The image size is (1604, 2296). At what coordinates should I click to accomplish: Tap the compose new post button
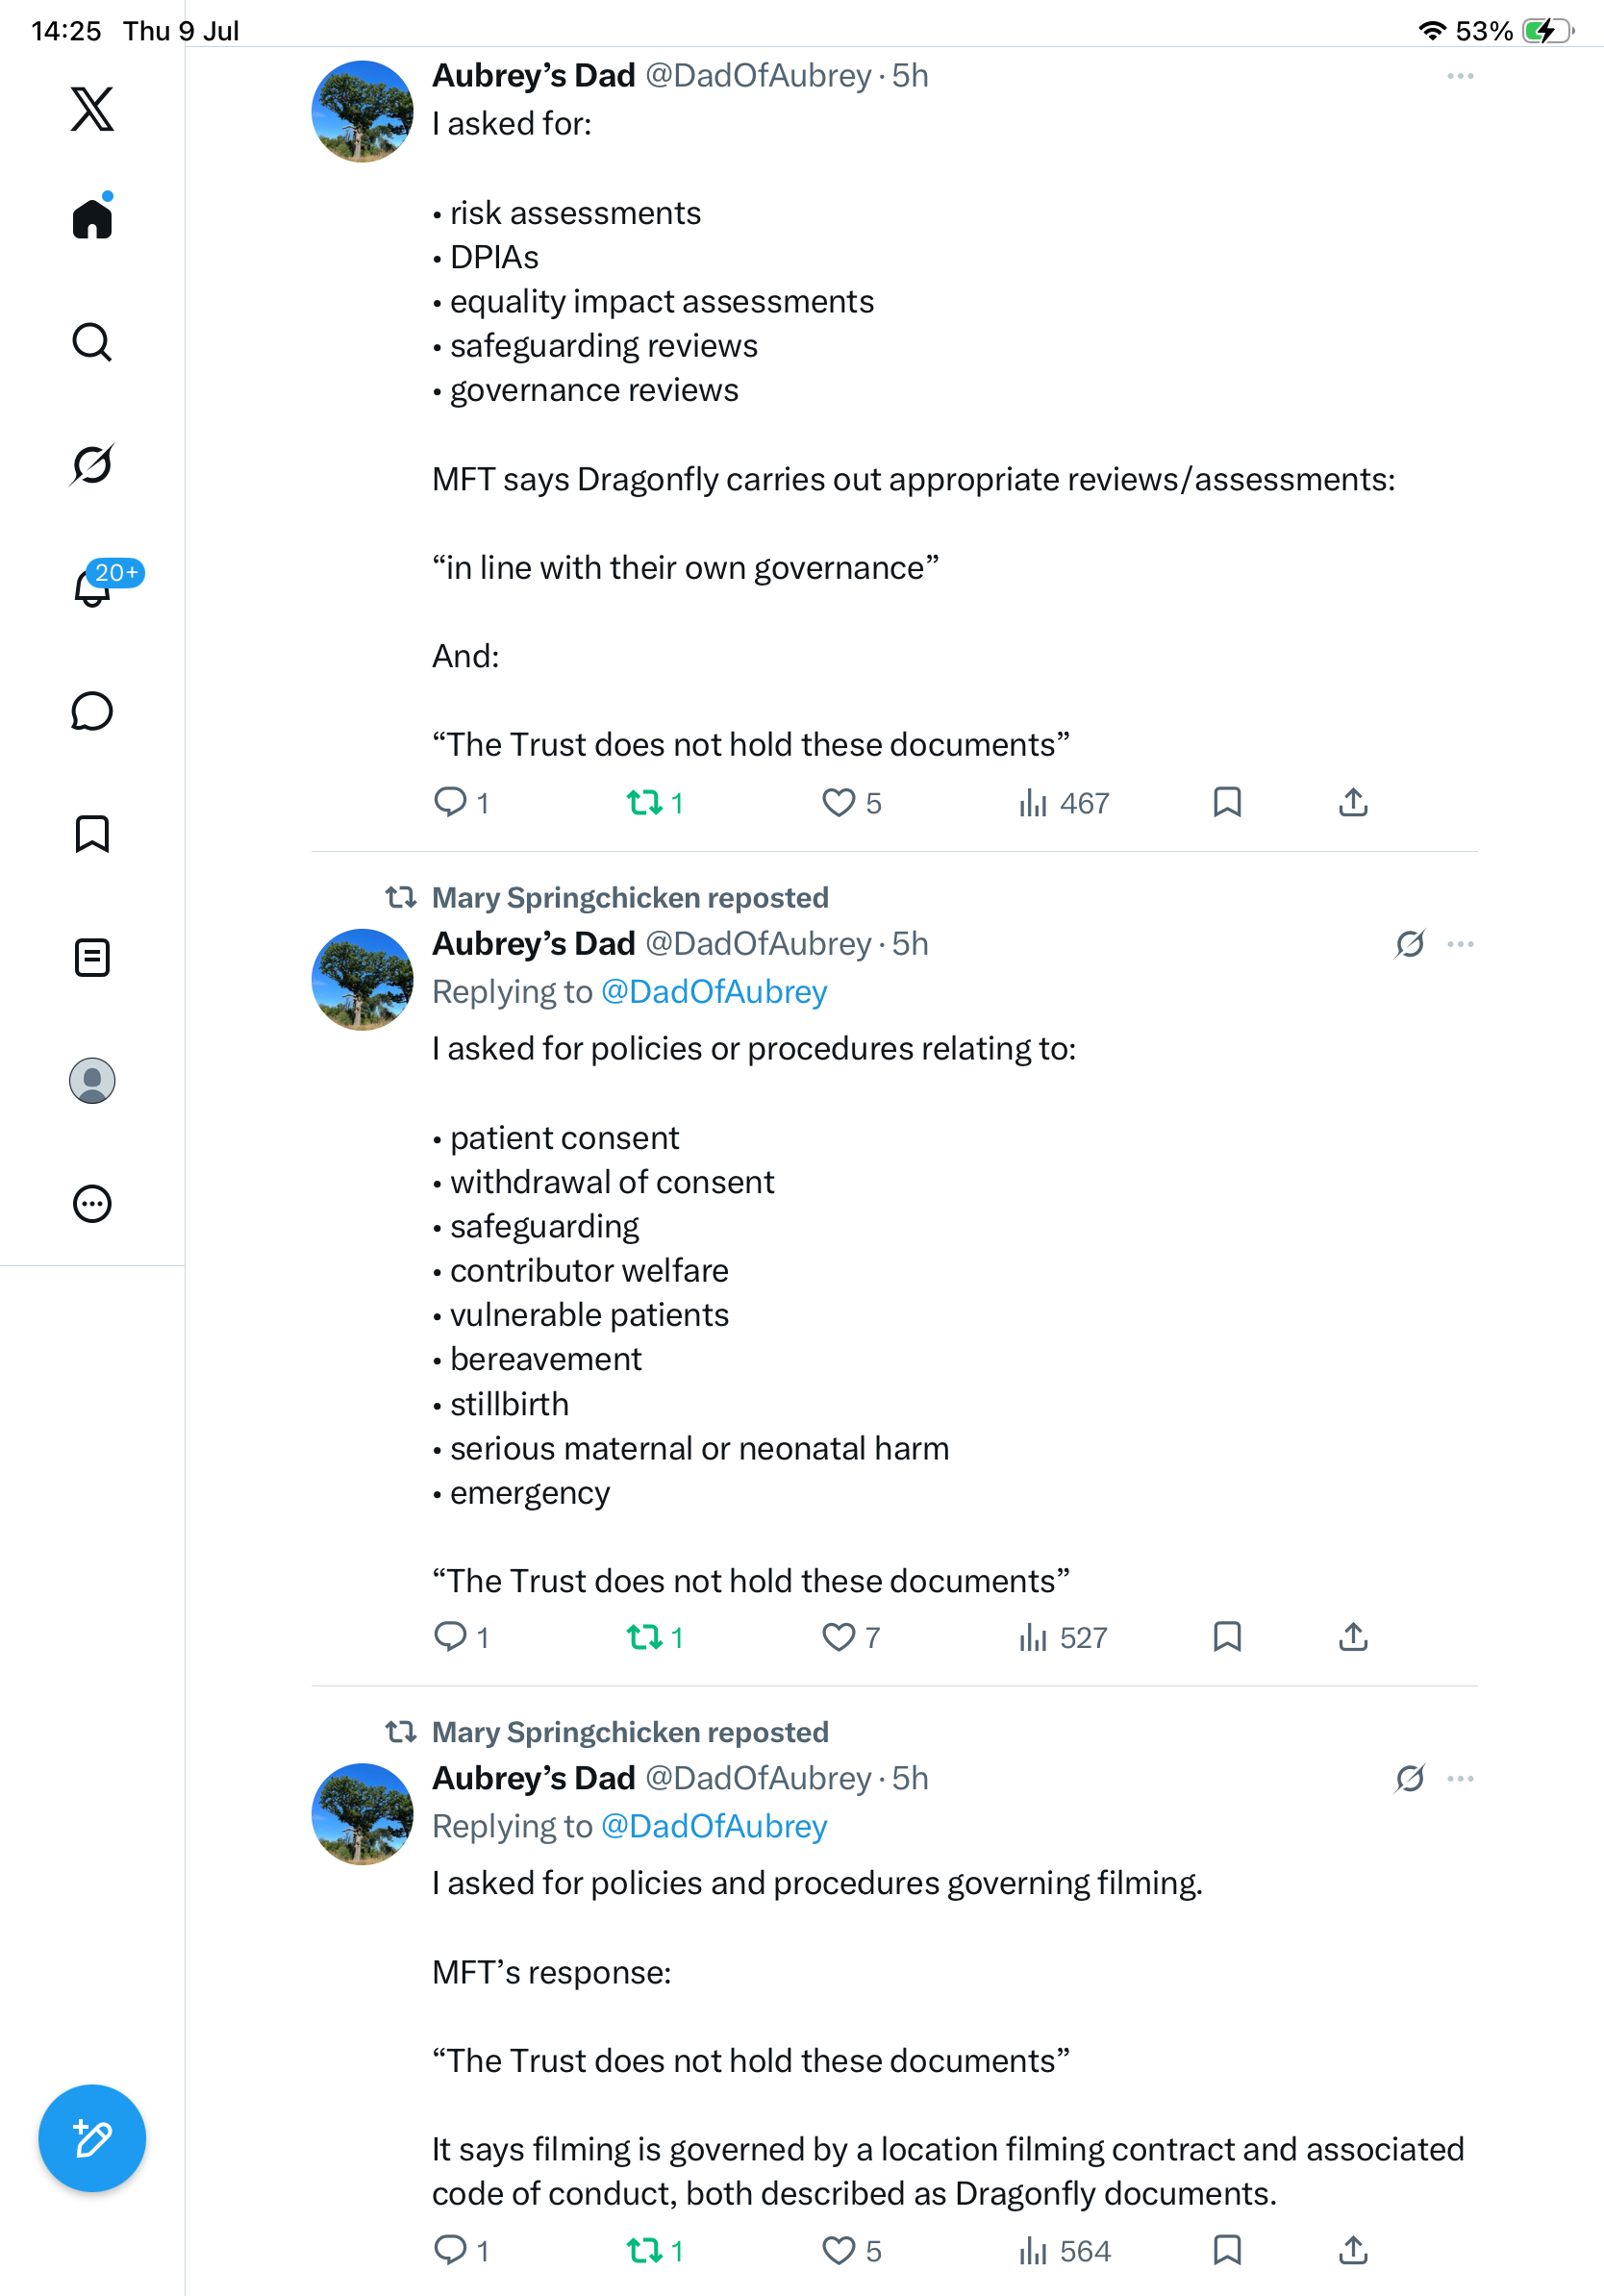pos(92,2138)
